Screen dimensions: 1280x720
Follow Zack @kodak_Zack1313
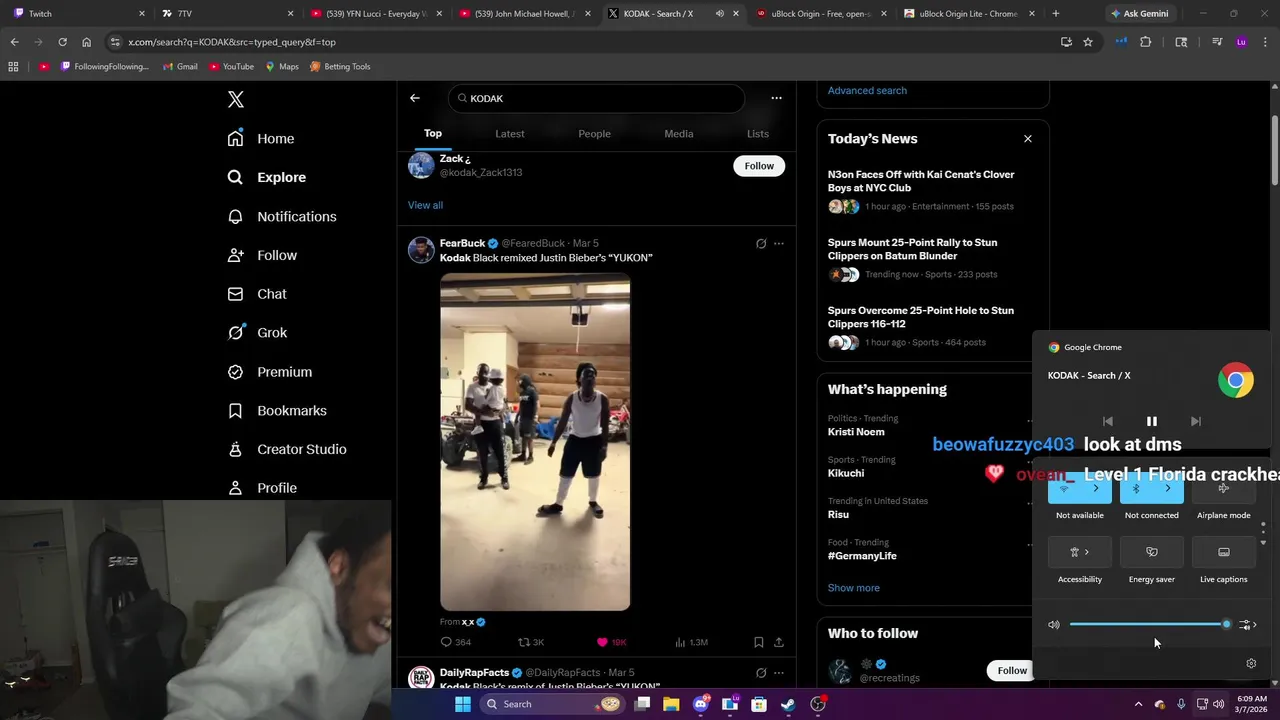click(x=759, y=166)
